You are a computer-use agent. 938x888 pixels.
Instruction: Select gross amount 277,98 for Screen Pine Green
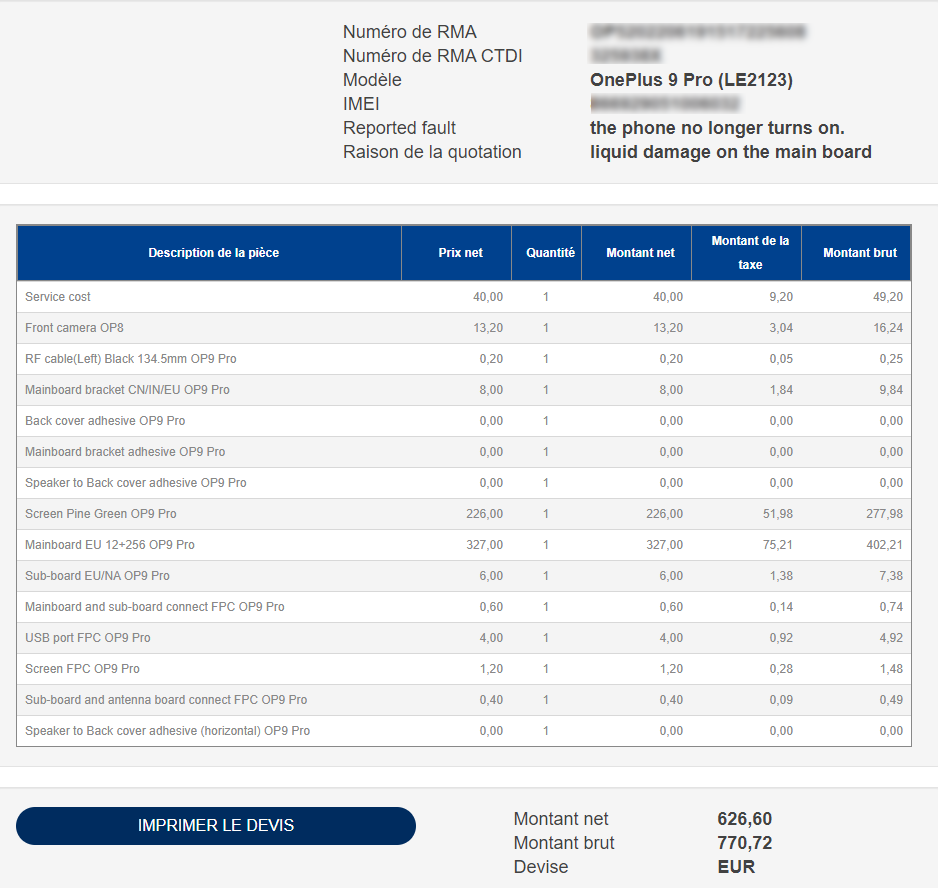pyautogui.click(x=885, y=514)
